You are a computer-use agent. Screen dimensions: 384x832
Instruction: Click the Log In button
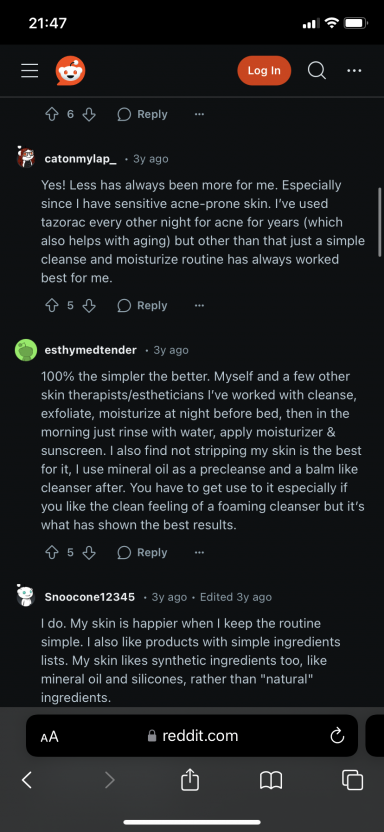pos(264,71)
